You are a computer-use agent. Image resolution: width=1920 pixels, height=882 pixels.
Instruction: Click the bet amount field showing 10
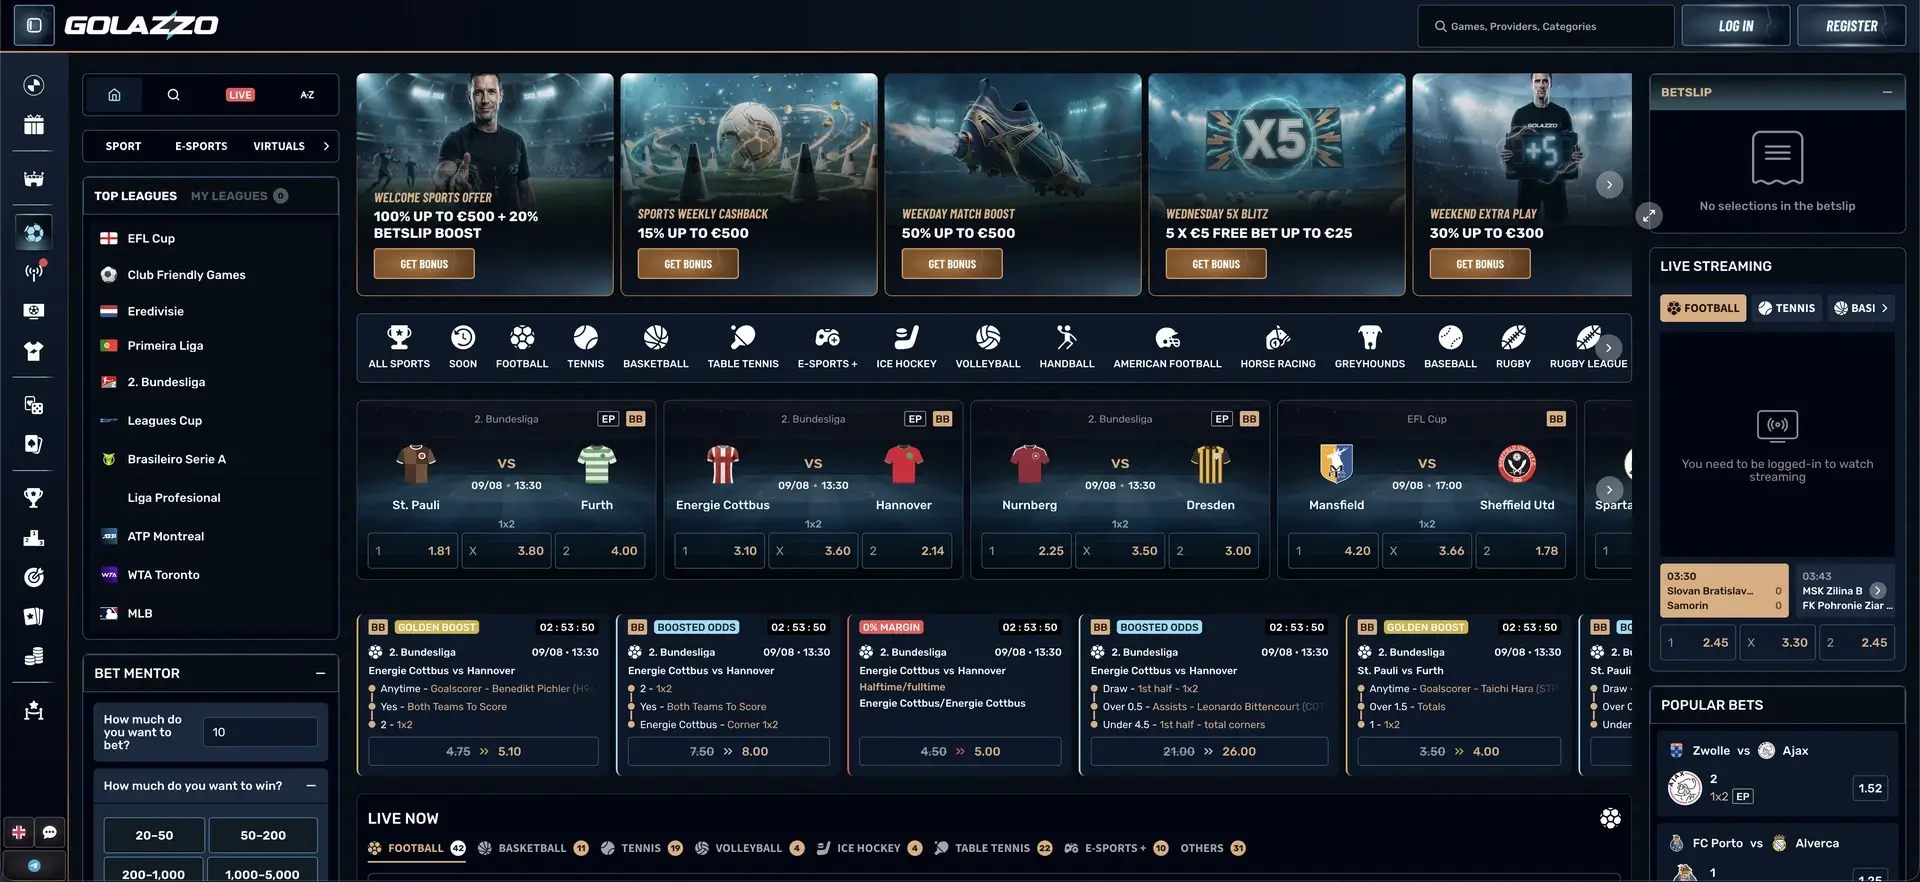[x=260, y=732]
